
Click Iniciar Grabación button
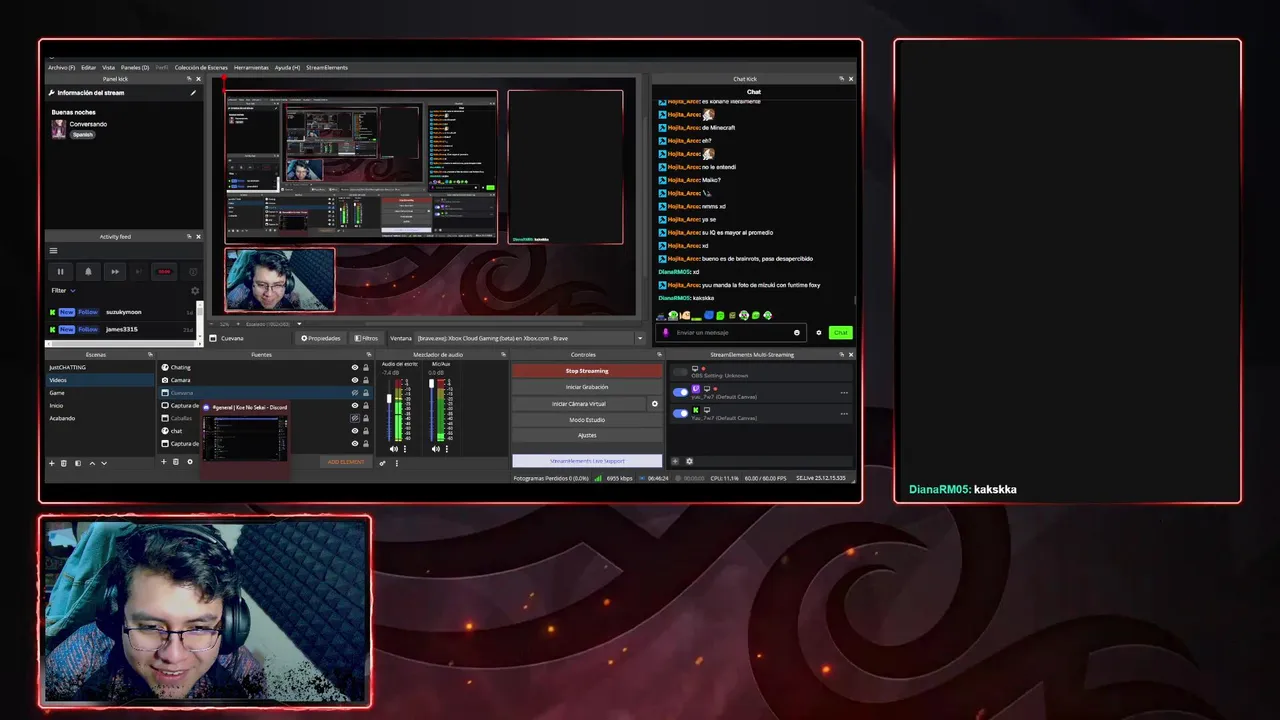(x=587, y=387)
